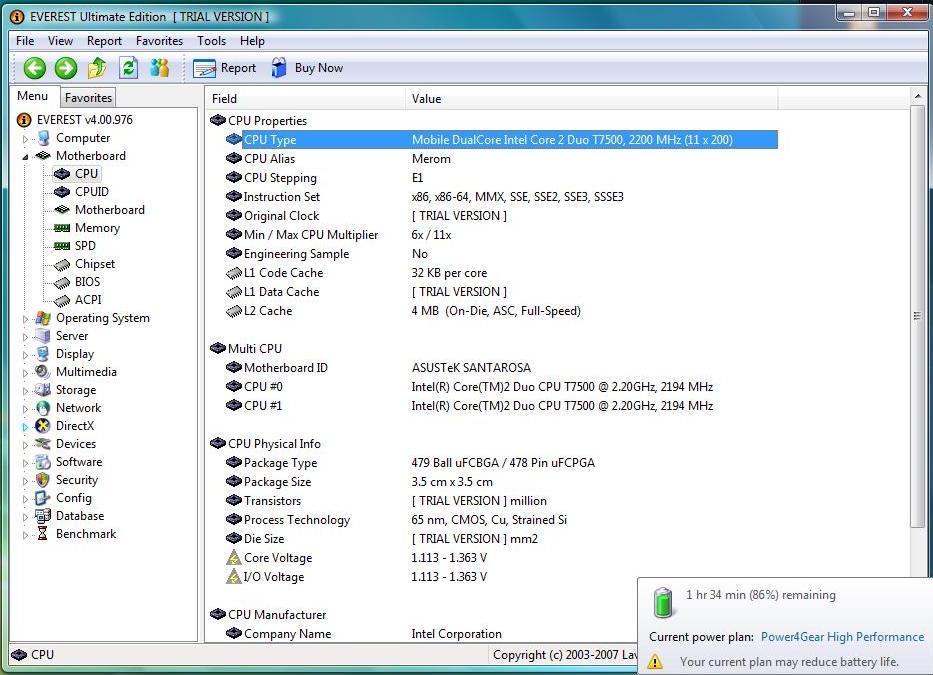Image resolution: width=933 pixels, height=675 pixels.
Task: Click the Multimedia speaker icon
Action: [x=43, y=372]
